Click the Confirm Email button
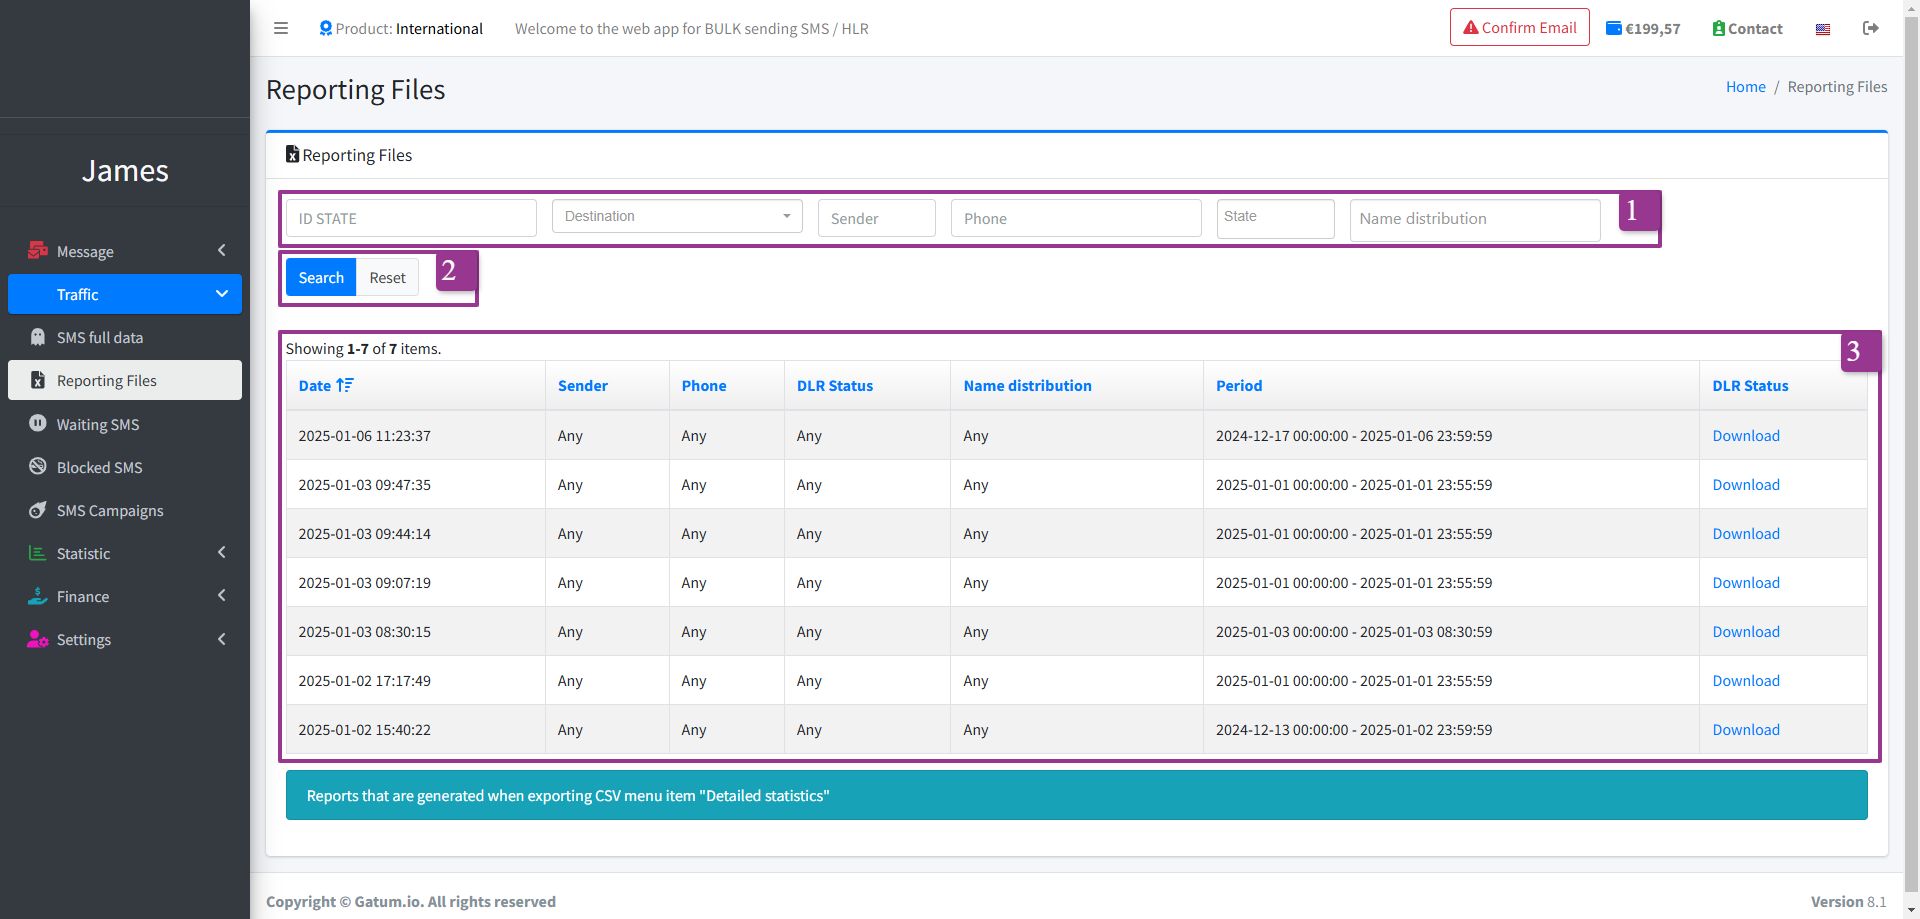The width and height of the screenshot is (1920, 919). tap(1519, 28)
